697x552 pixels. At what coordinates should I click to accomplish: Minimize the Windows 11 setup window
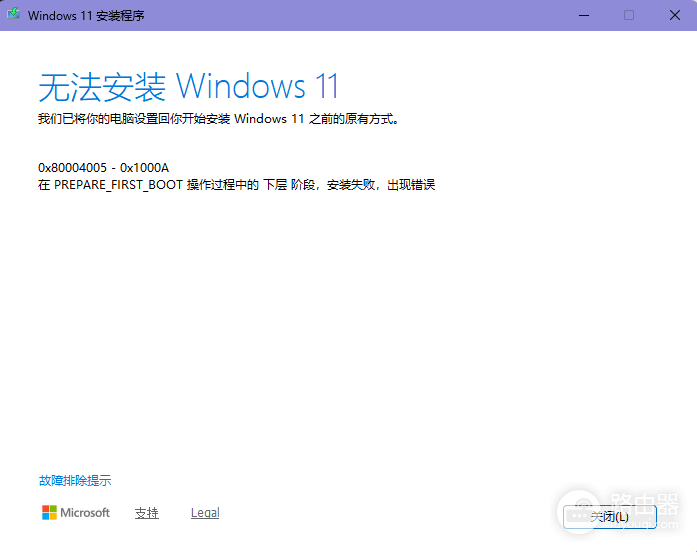pyautogui.click(x=584, y=16)
